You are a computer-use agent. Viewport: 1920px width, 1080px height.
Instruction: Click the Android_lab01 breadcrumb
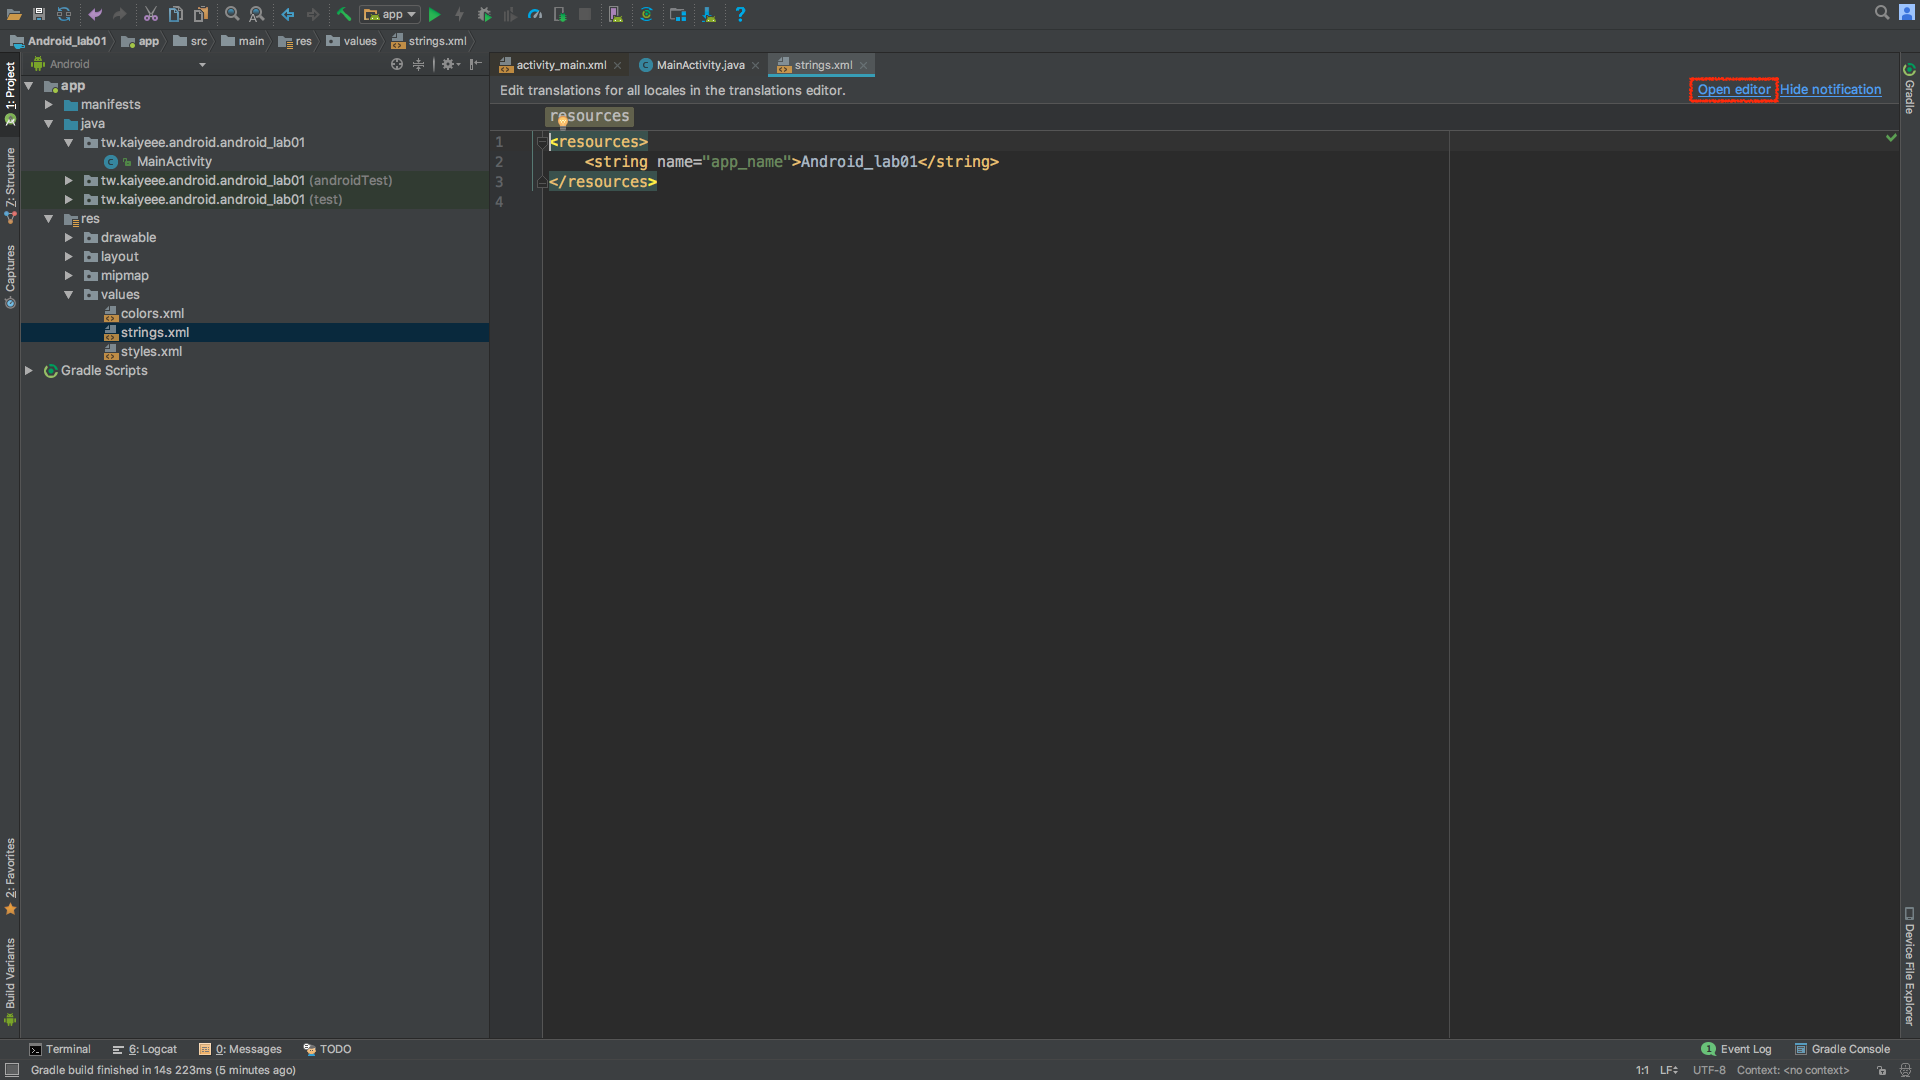click(59, 41)
